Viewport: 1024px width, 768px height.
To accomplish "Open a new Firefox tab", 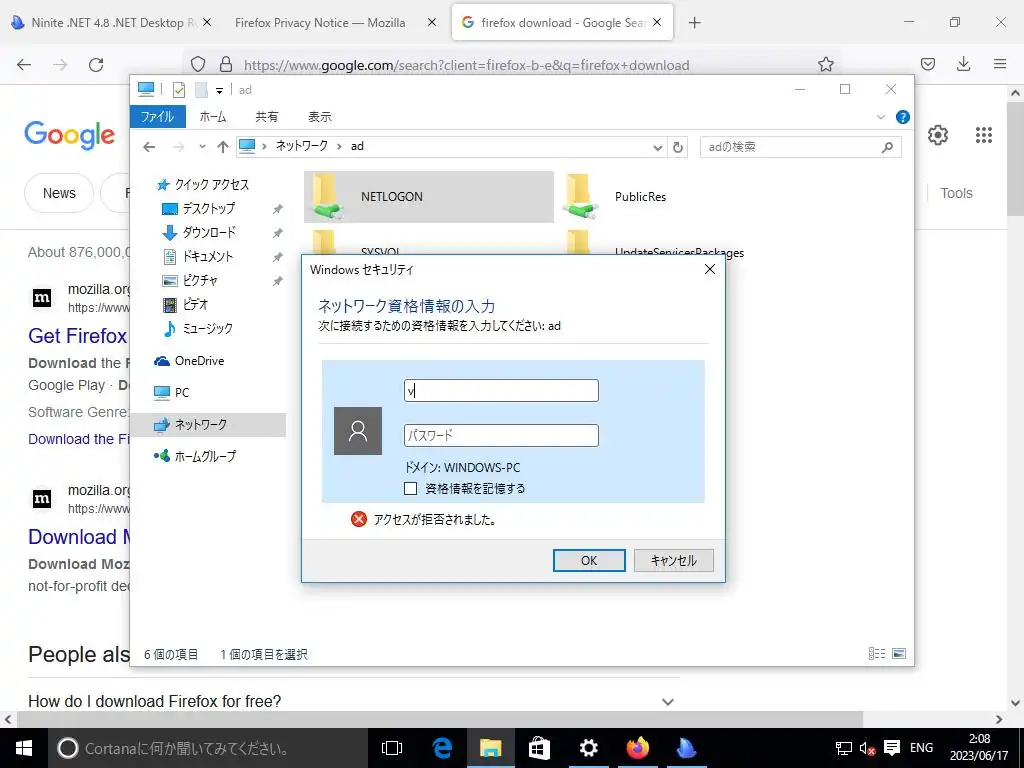I will click(694, 23).
